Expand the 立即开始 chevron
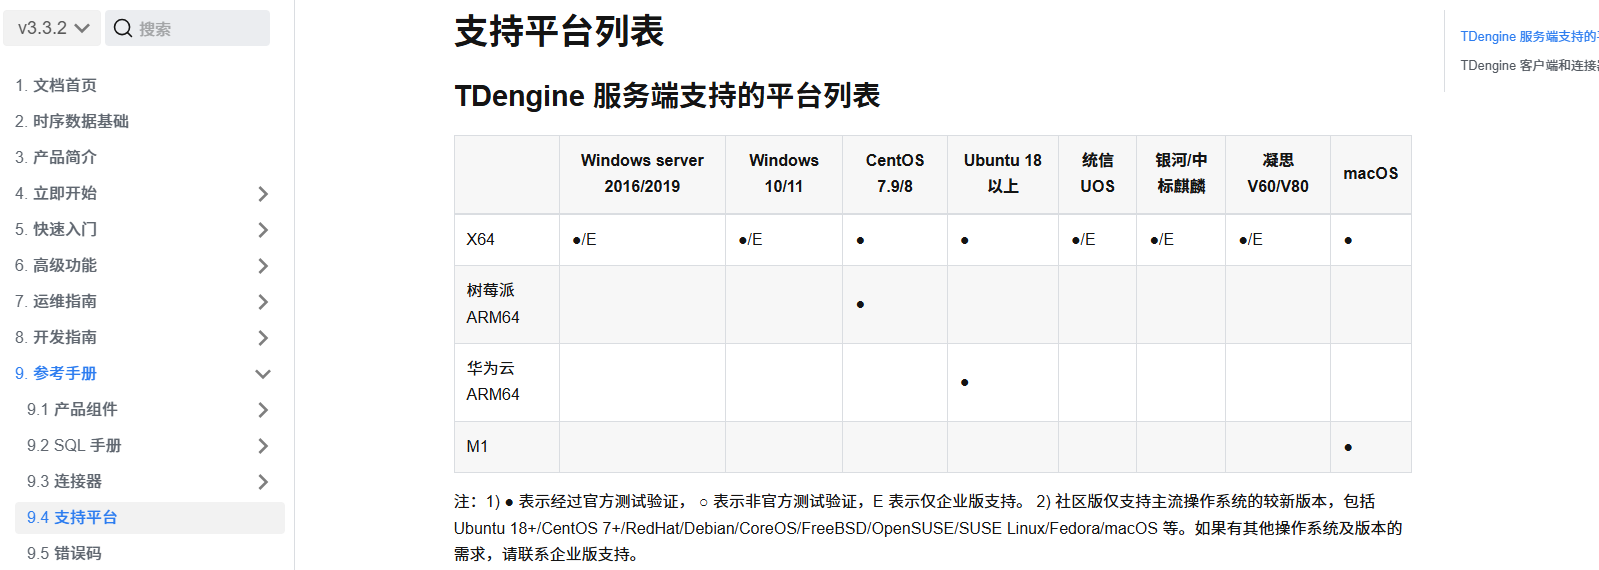 [263, 194]
